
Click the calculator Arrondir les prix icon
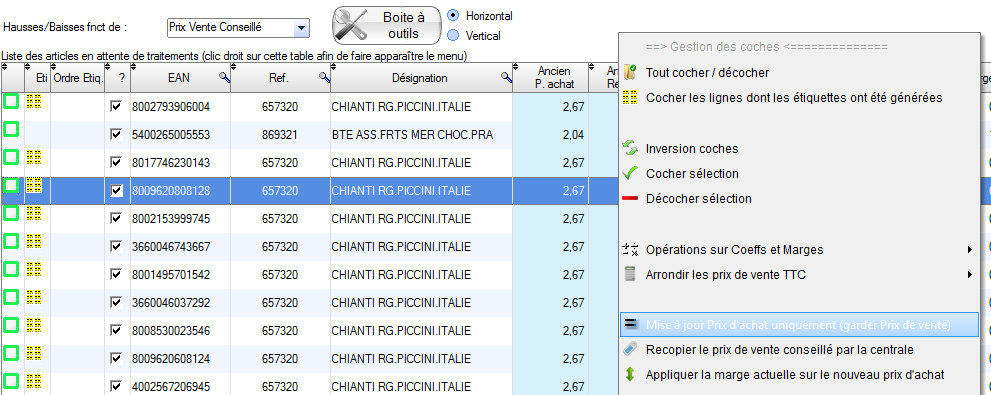[x=630, y=274]
